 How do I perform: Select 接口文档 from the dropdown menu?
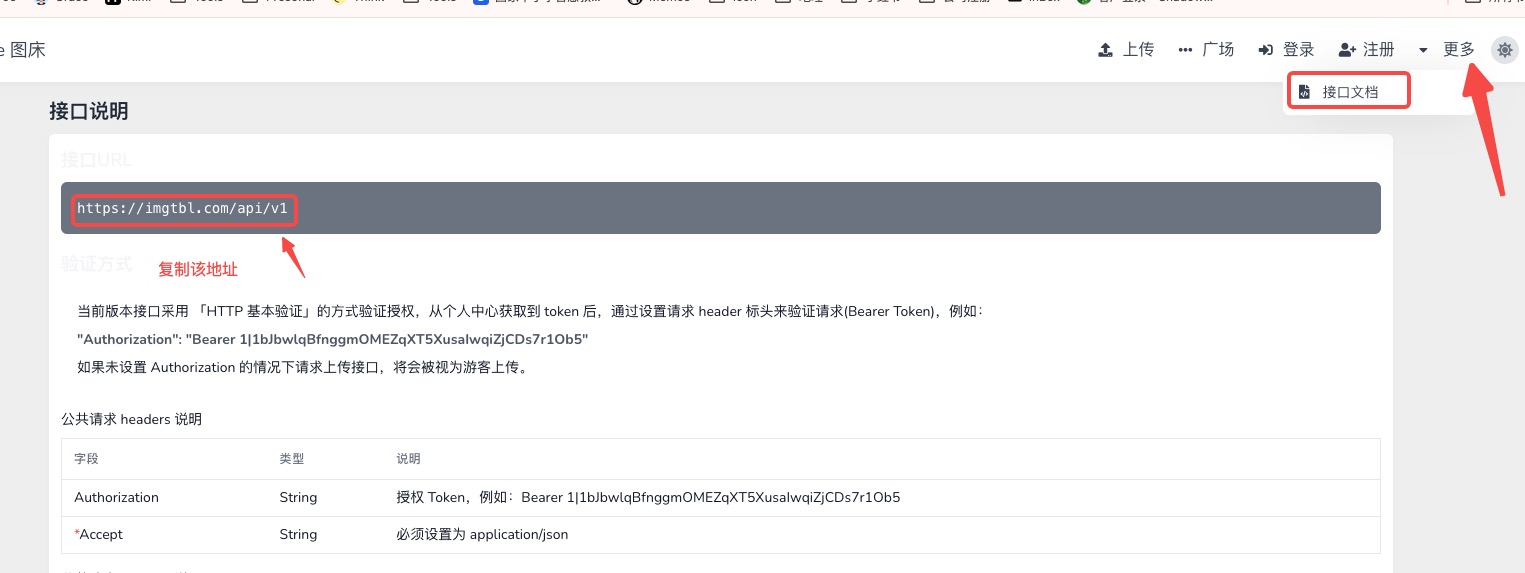click(1349, 92)
